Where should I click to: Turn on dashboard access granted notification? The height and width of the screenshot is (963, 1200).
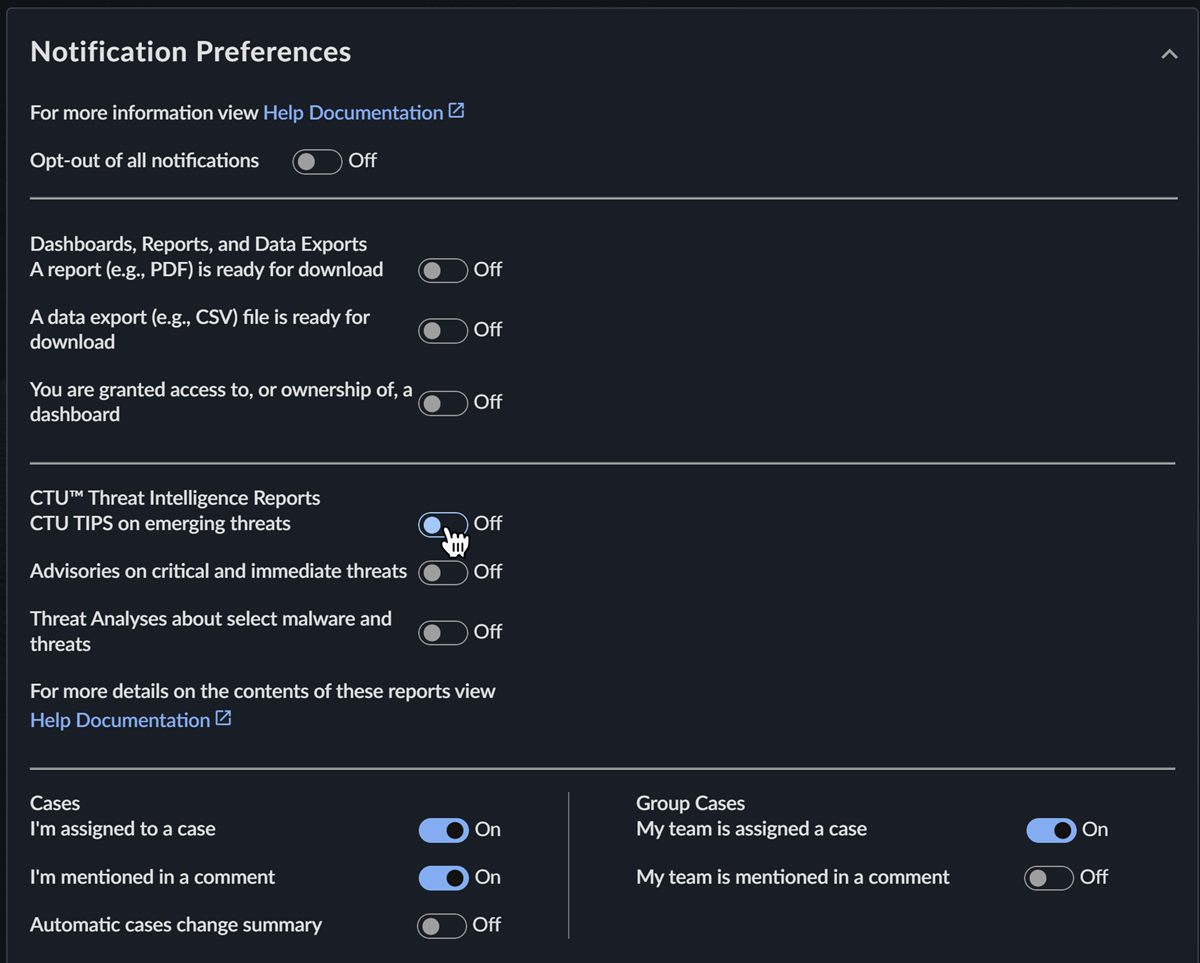tap(443, 402)
